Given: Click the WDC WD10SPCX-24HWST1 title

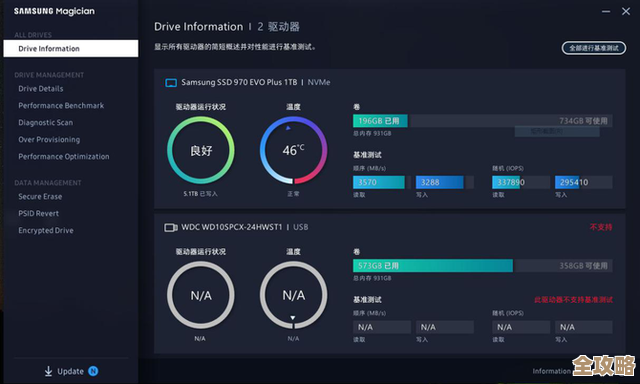Looking at the screenshot, I should click(x=232, y=227).
